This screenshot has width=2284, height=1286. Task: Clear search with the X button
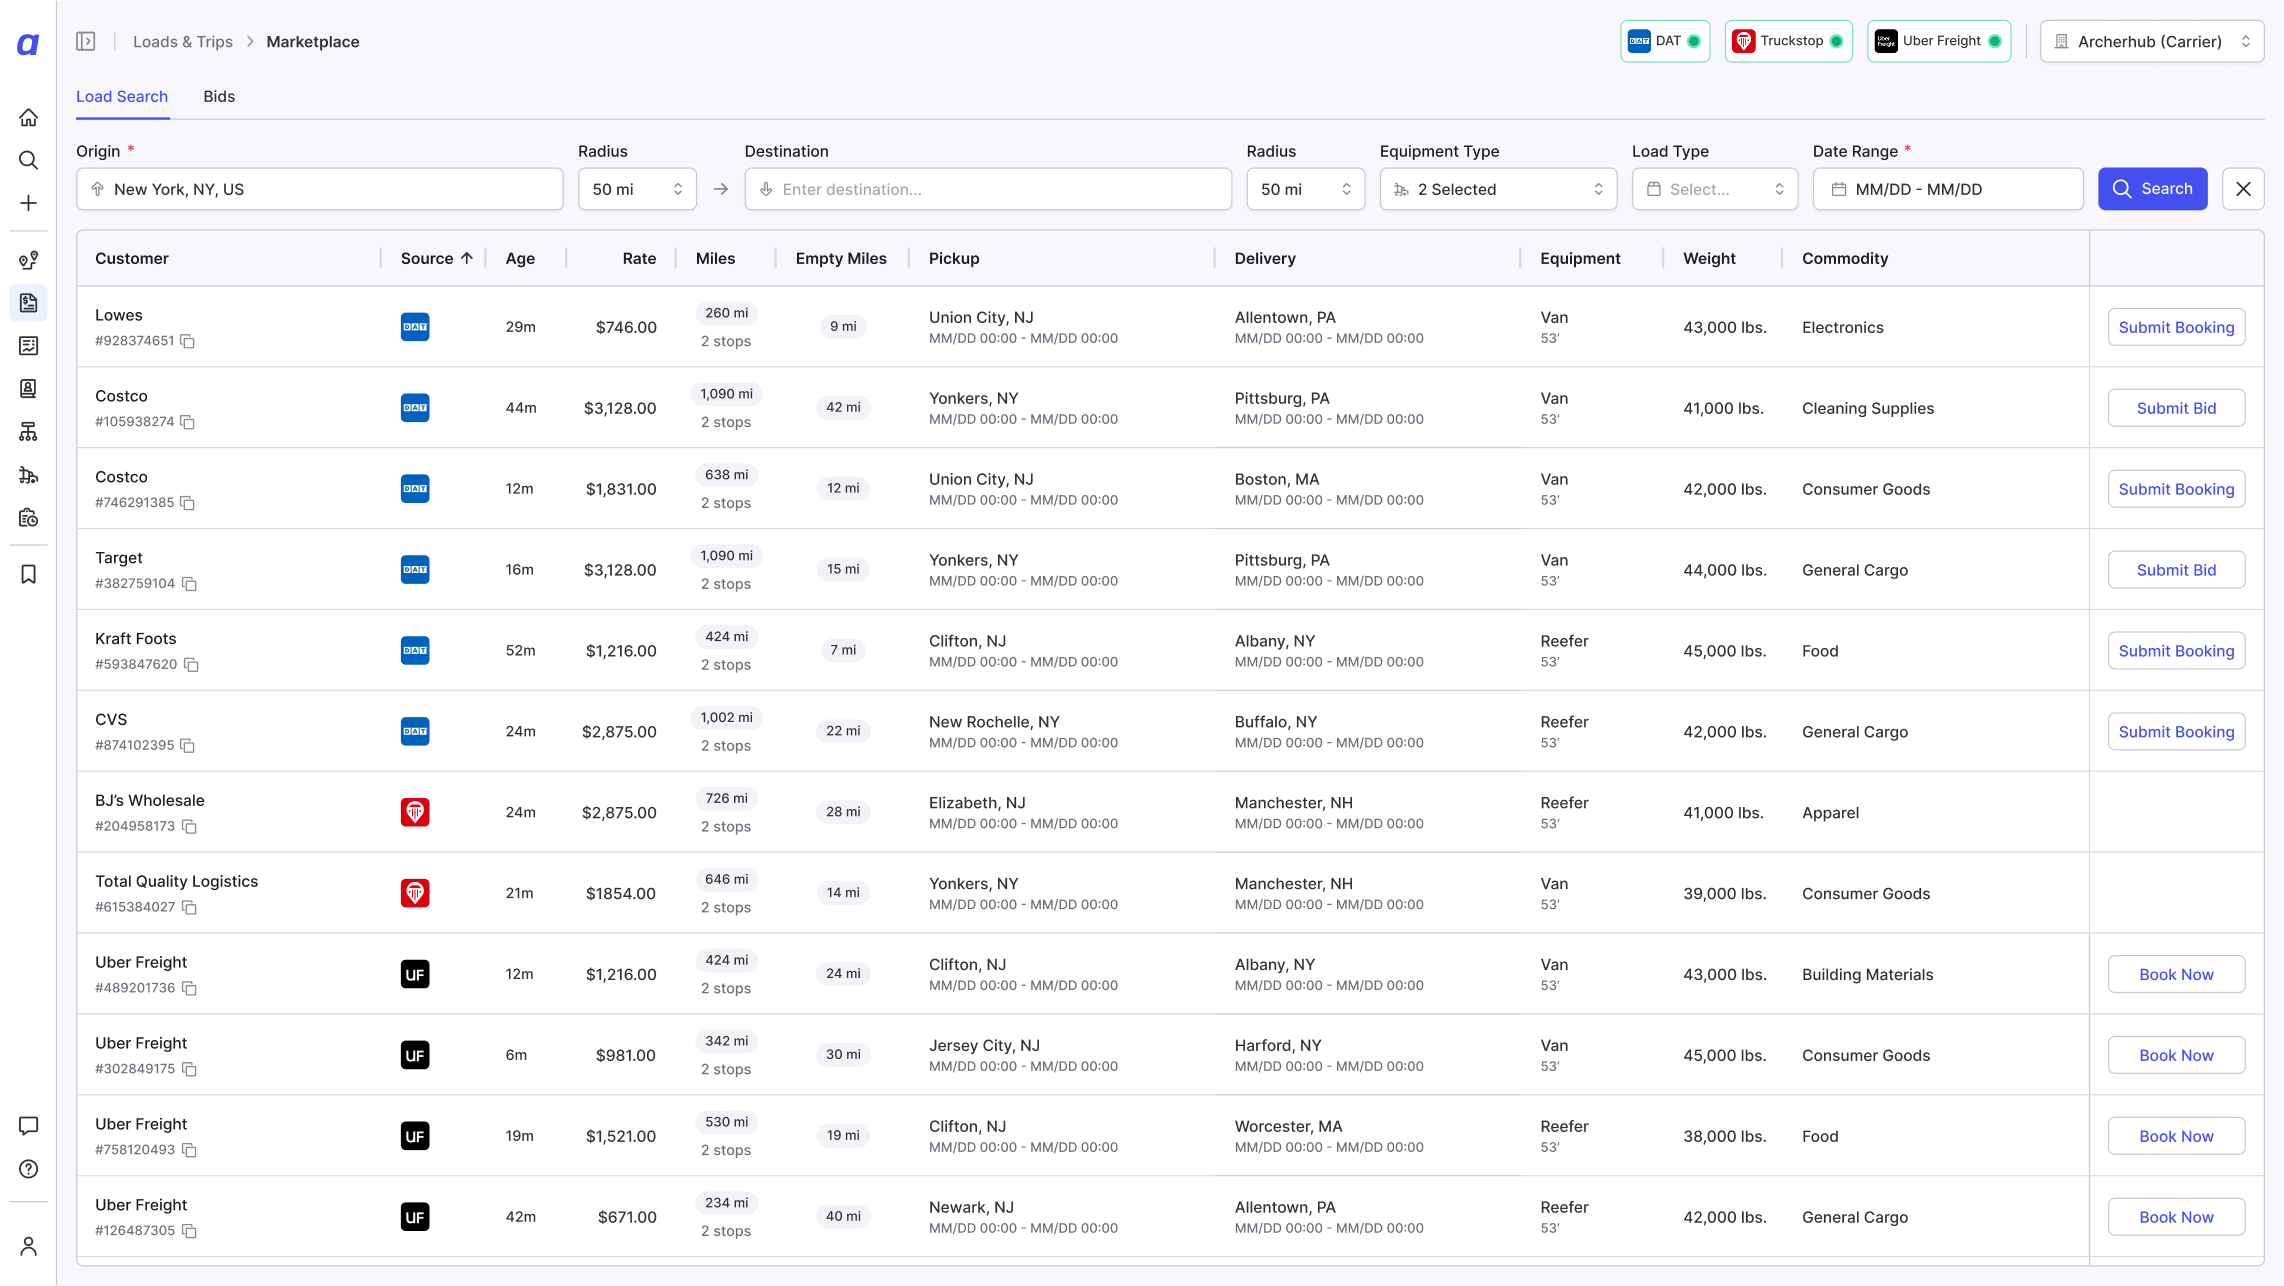click(x=2243, y=189)
